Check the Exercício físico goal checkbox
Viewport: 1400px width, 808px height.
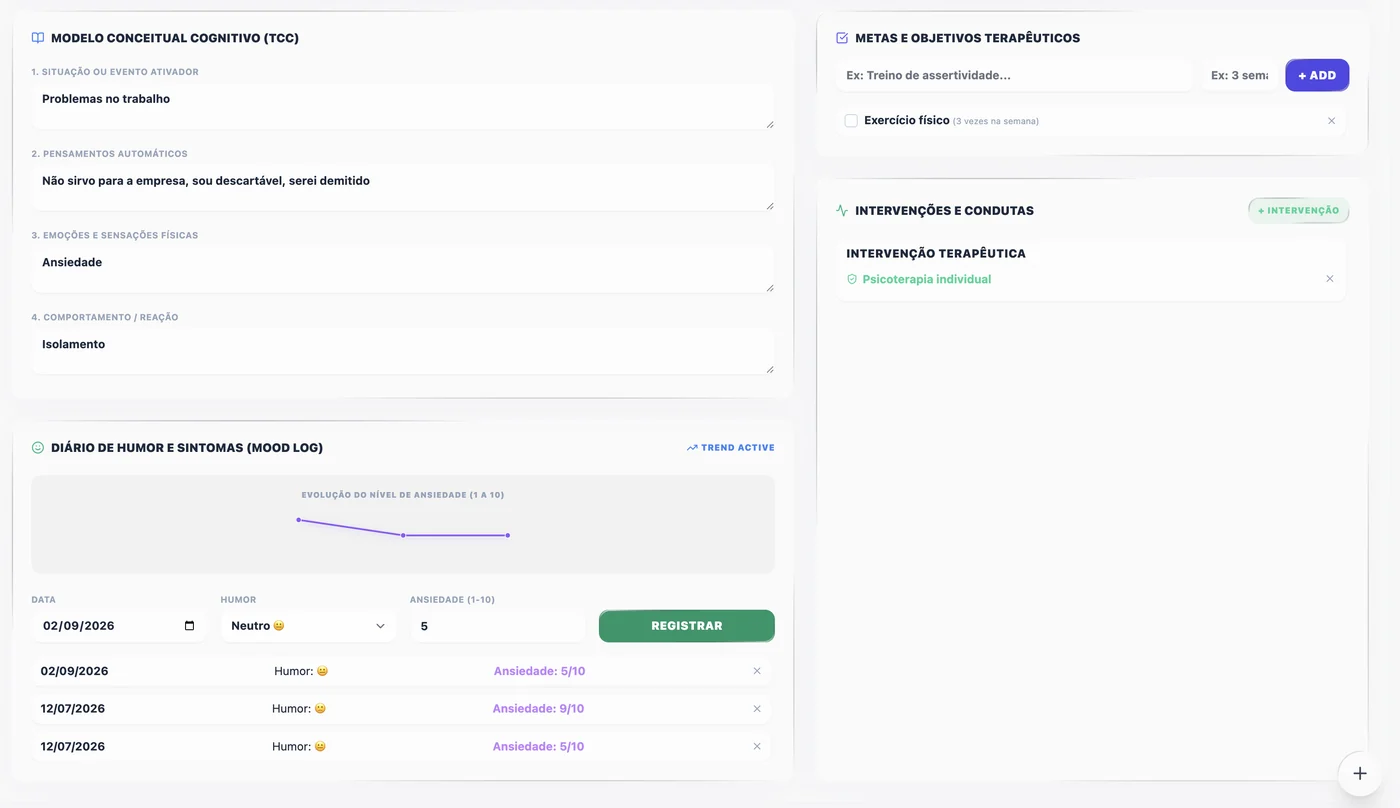[851, 121]
